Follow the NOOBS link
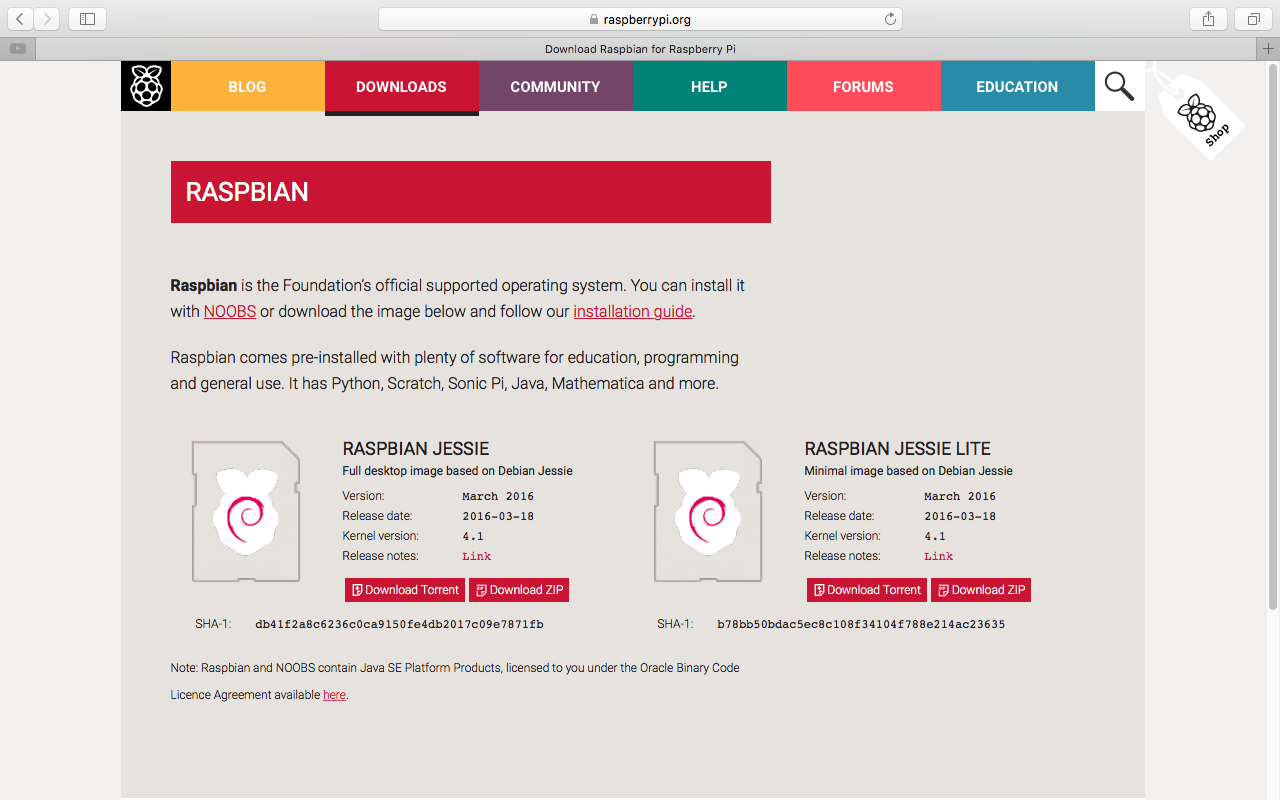Image resolution: width=1280 pixels, height=800 pixels. click(230, 311)
